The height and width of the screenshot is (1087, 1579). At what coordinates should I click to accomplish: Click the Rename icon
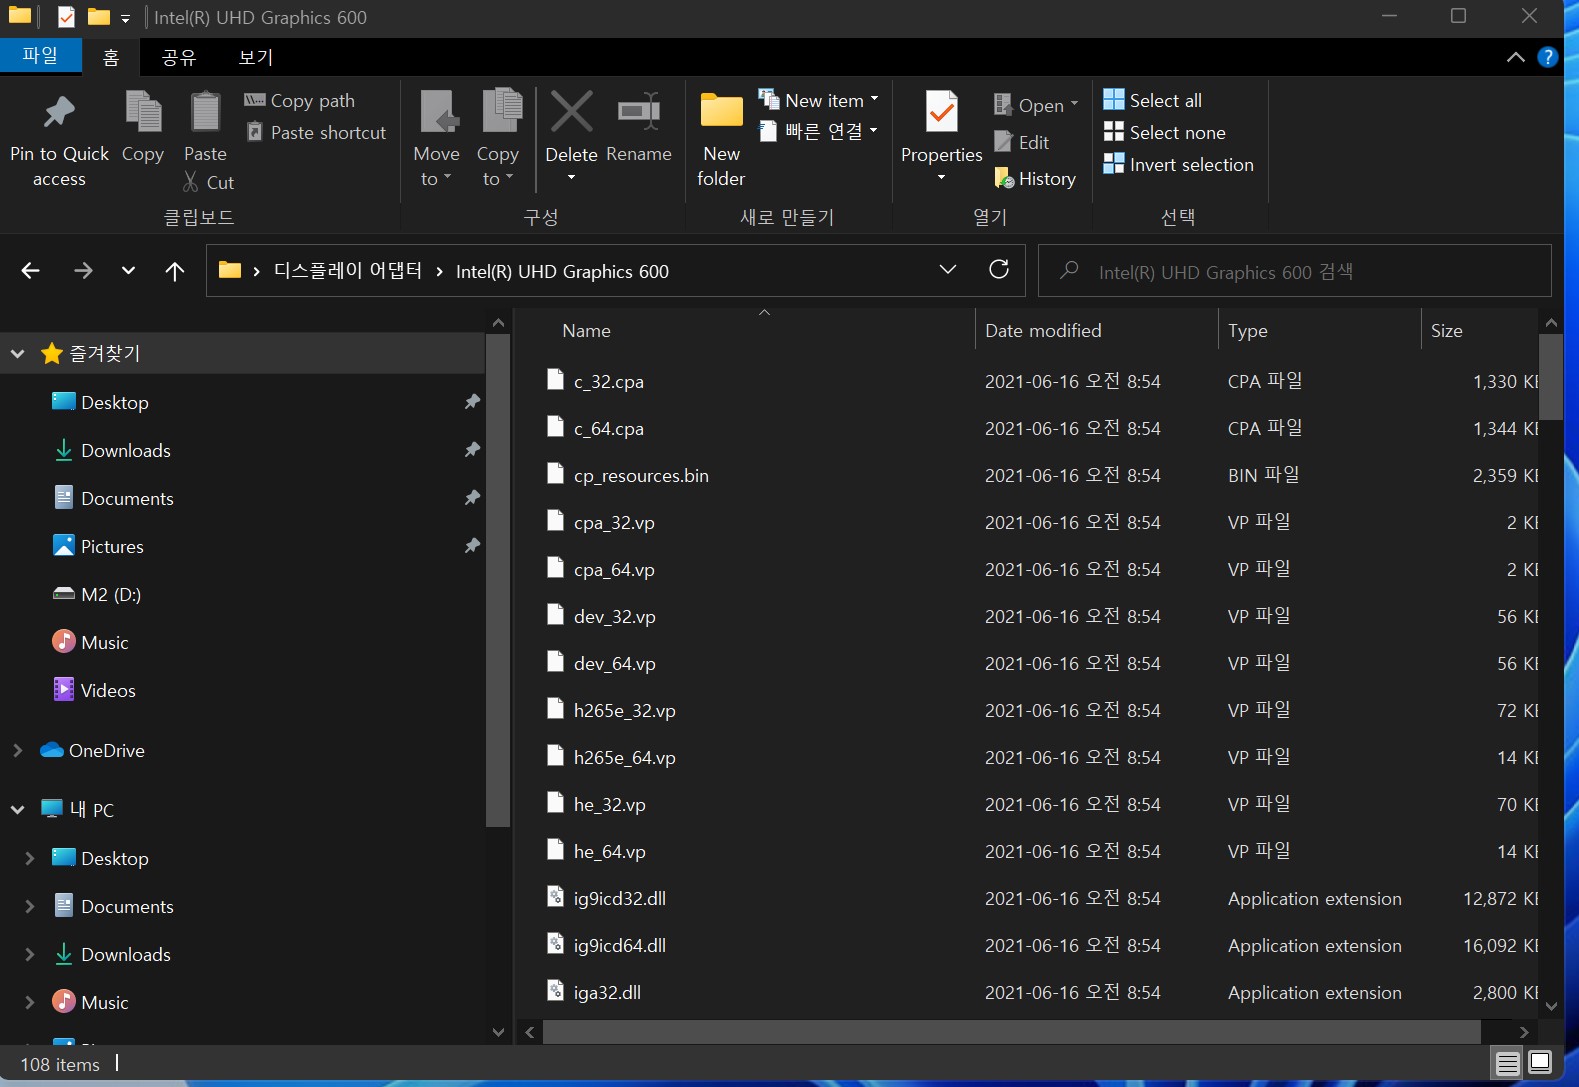pos(638,111)
